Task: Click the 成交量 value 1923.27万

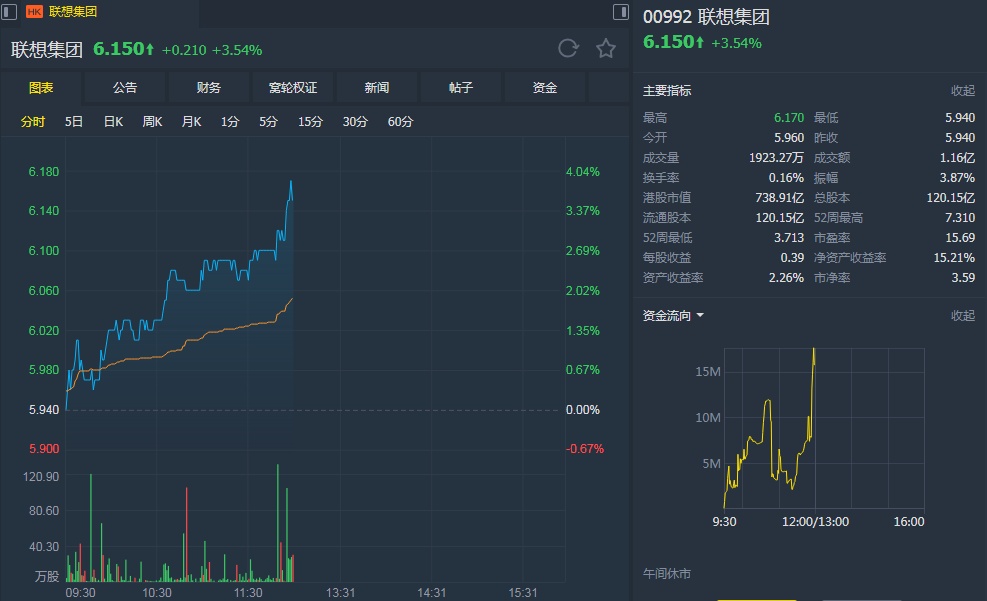Action: tap(776, 157)
